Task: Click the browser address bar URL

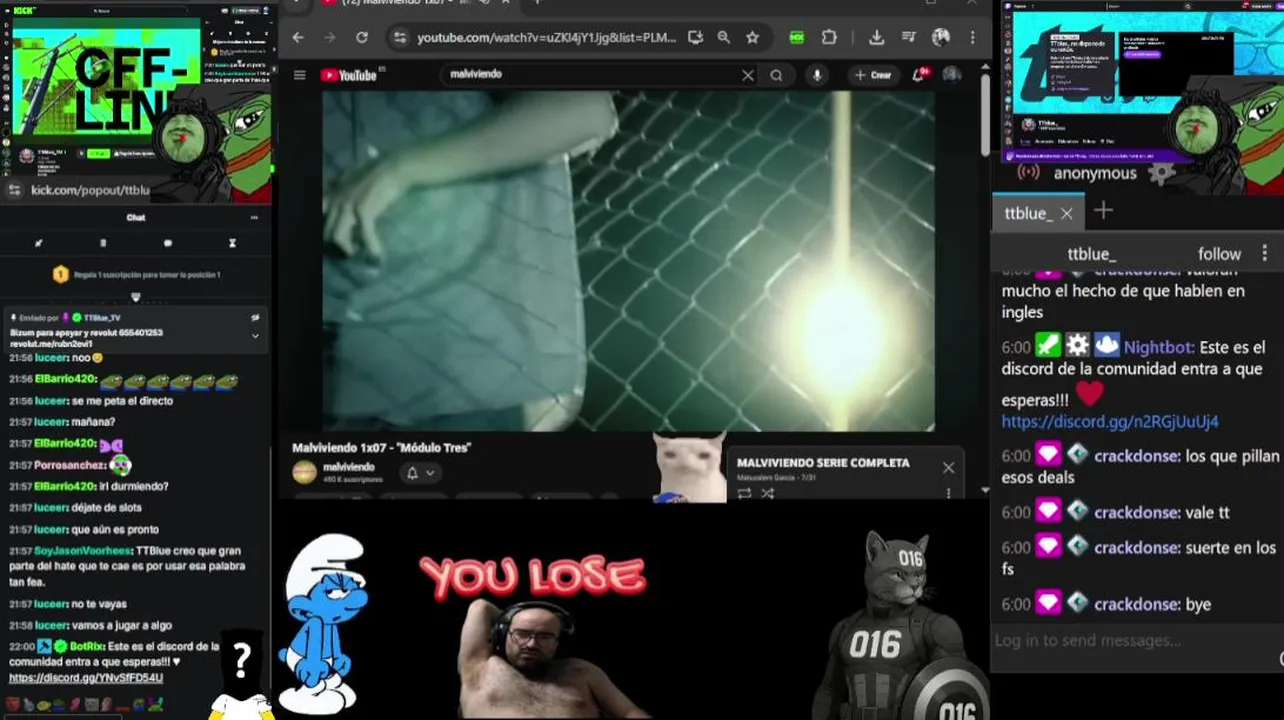Action: 547,38
